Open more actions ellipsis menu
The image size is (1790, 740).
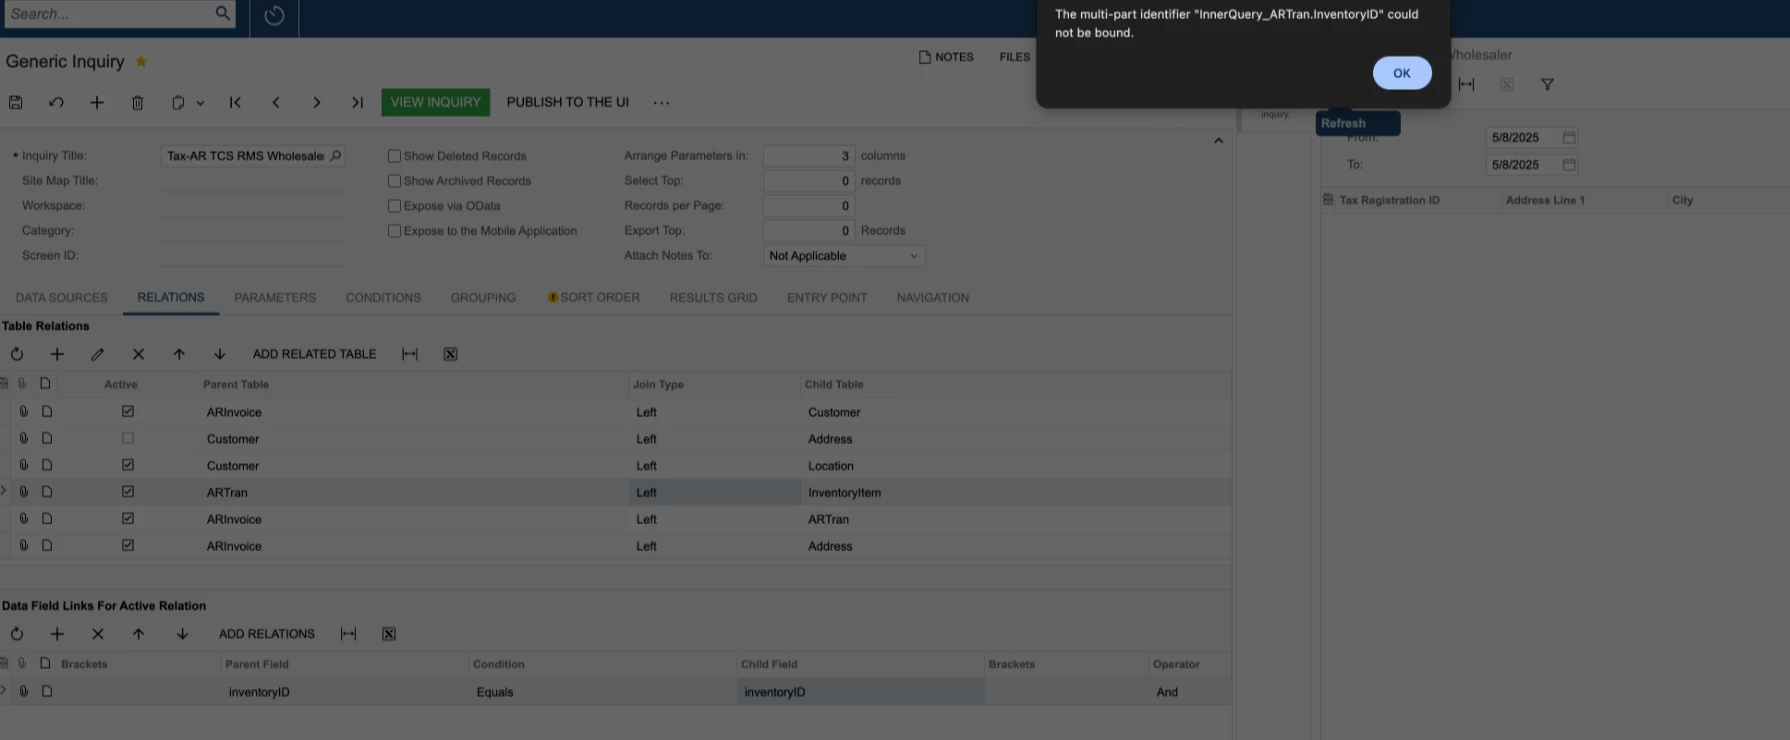click(661, 102)
